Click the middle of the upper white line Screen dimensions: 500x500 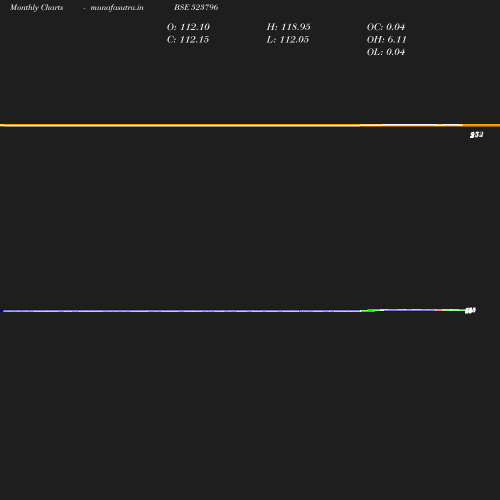coord(232,125)
